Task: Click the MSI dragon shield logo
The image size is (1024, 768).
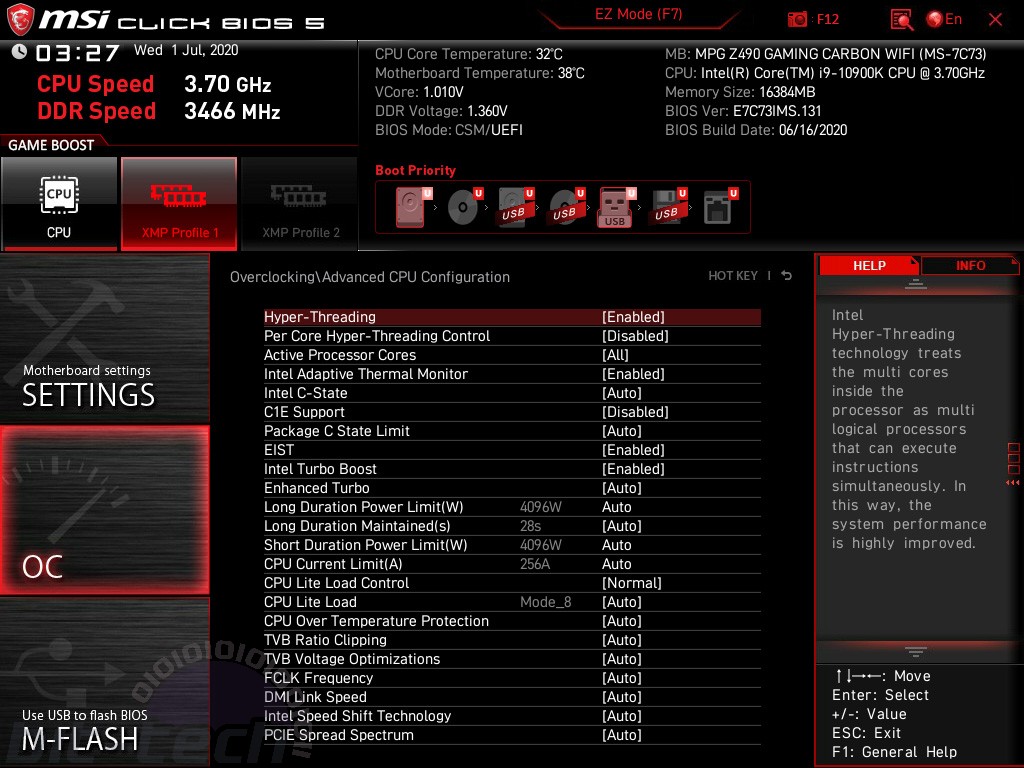Action: [20, 20]
